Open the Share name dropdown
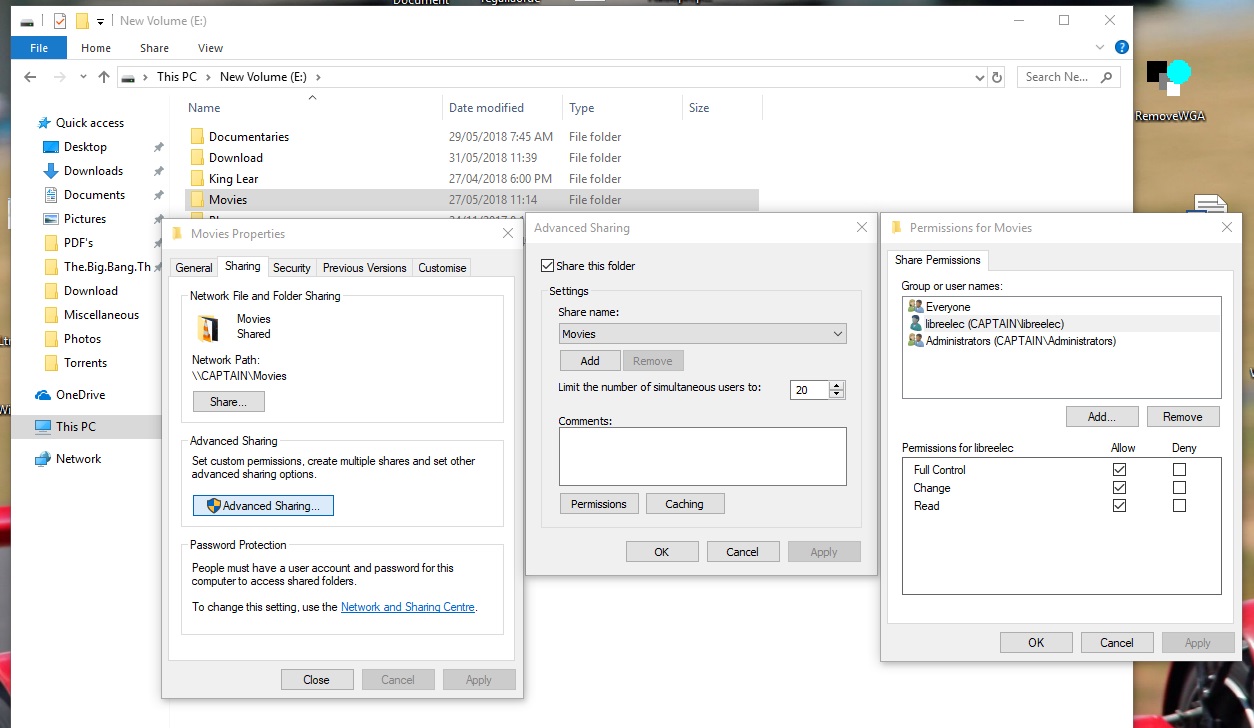The image size is (1254, 728). tap(837, 334)
